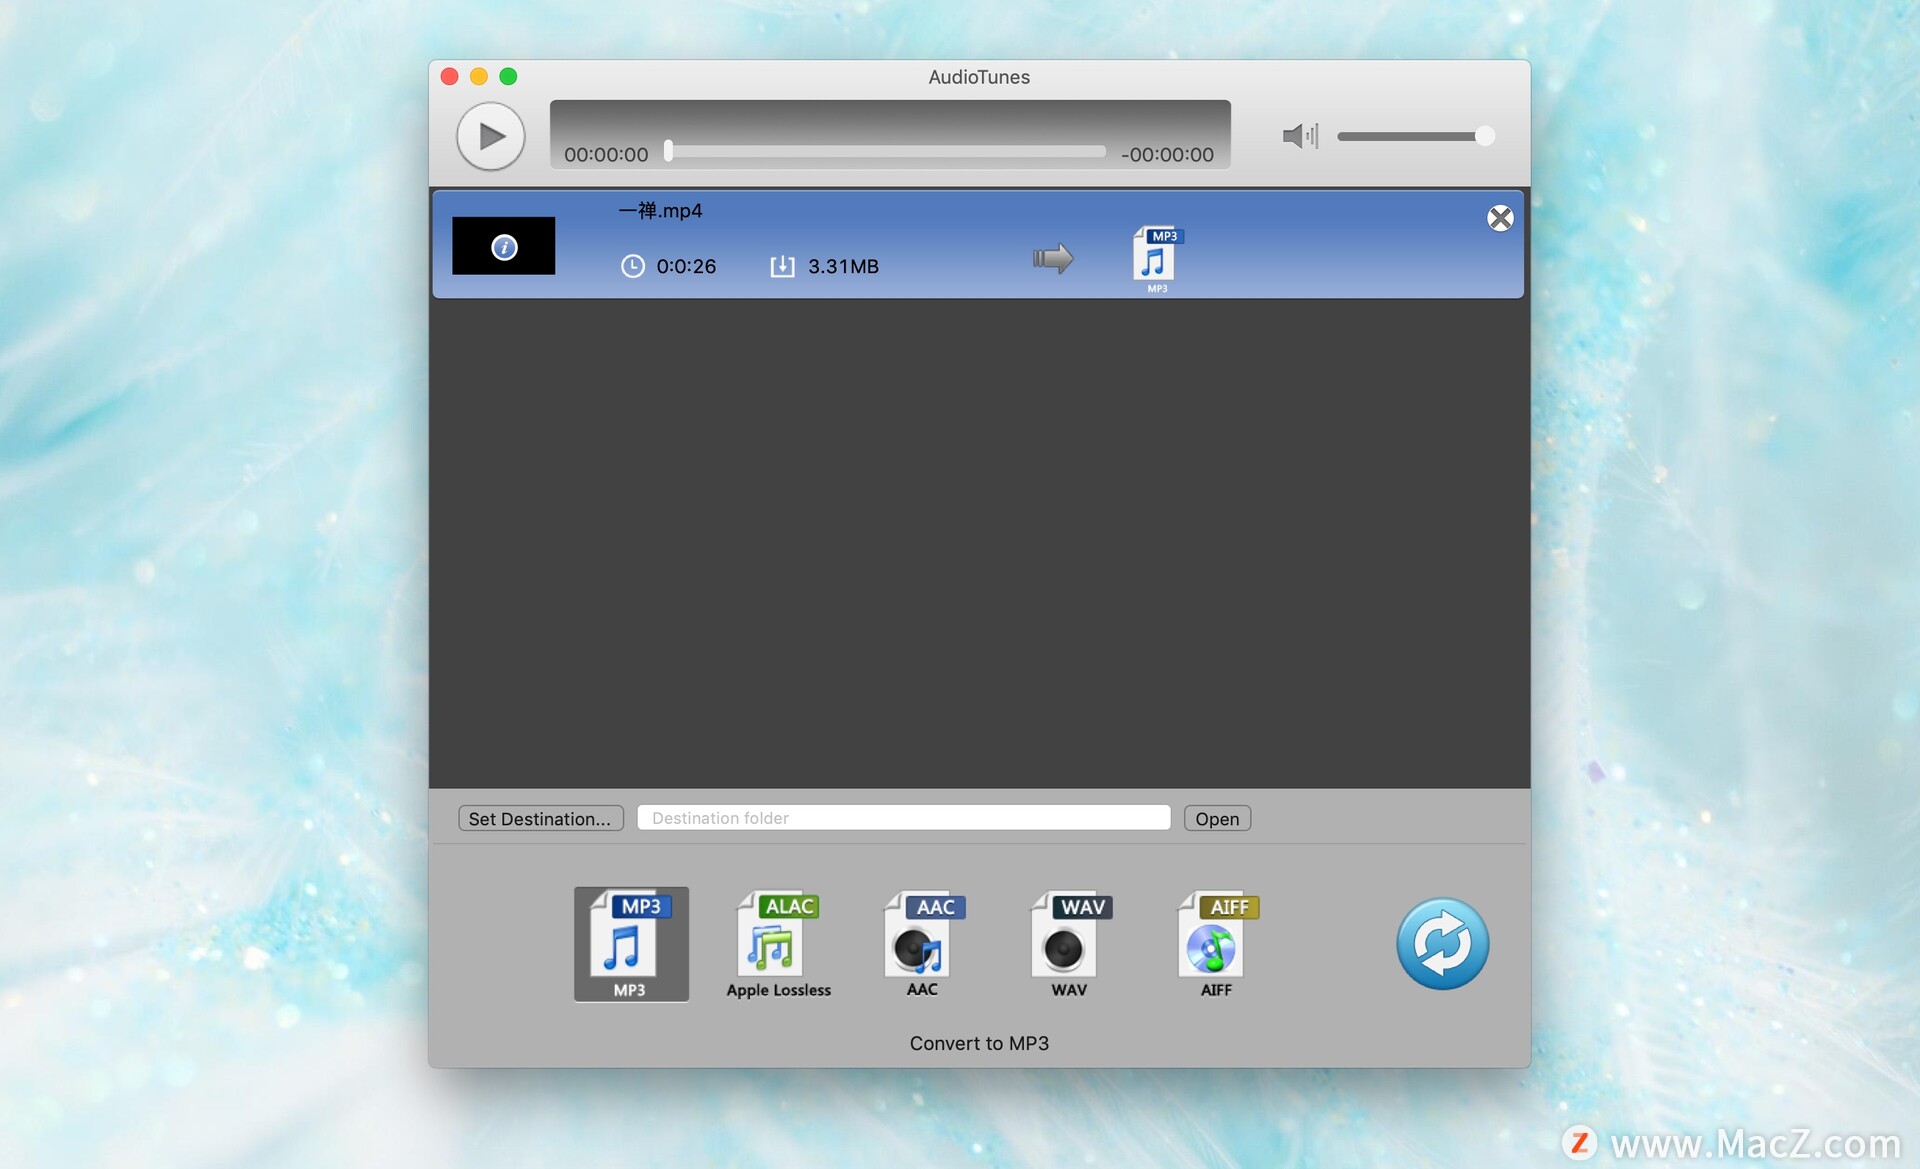
Task: Click the Open button beside destination field
Action: (1216, 818)
